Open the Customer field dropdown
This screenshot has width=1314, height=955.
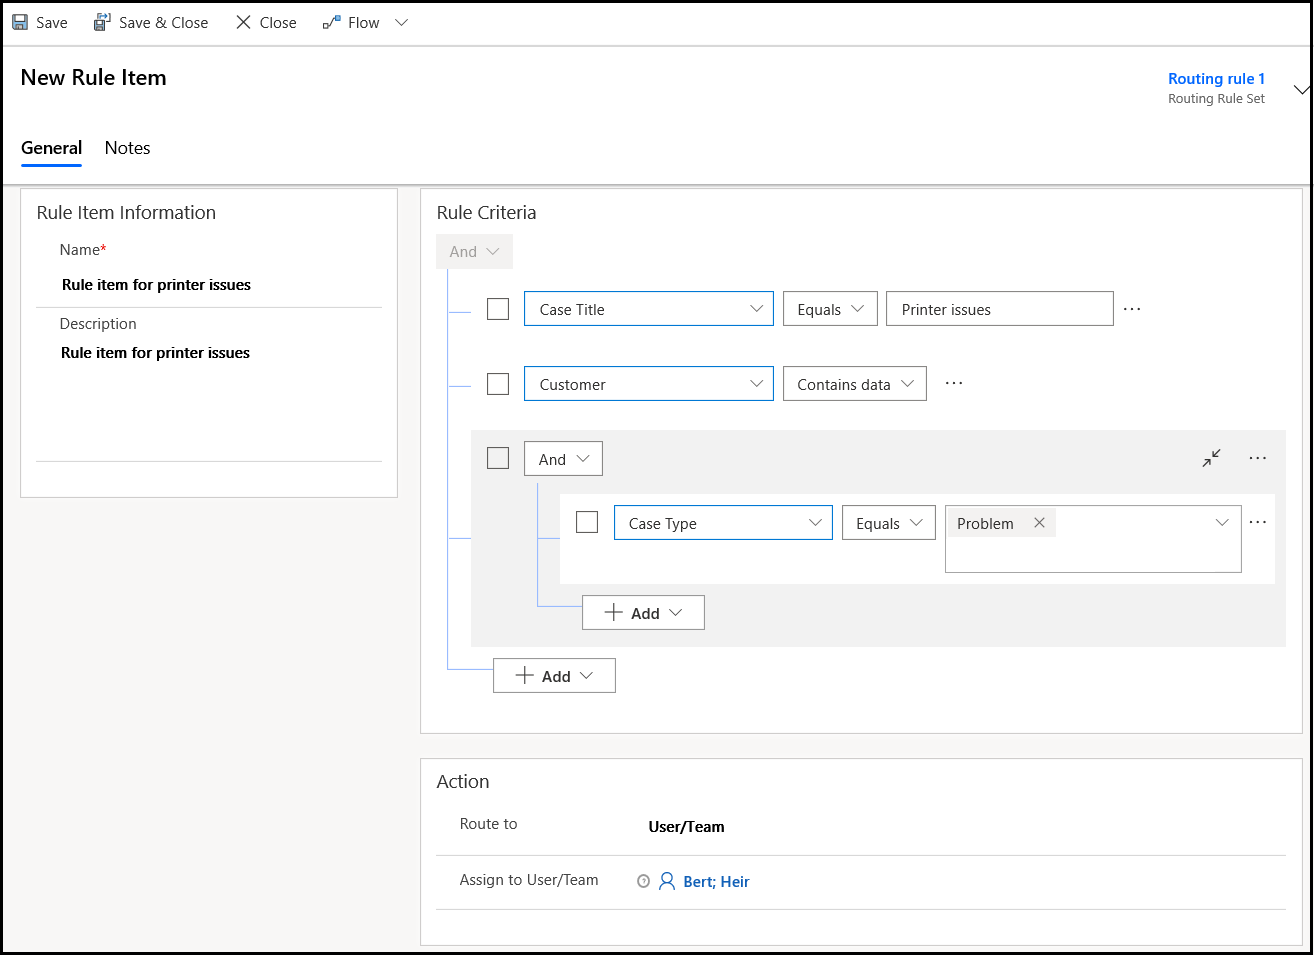649,384
